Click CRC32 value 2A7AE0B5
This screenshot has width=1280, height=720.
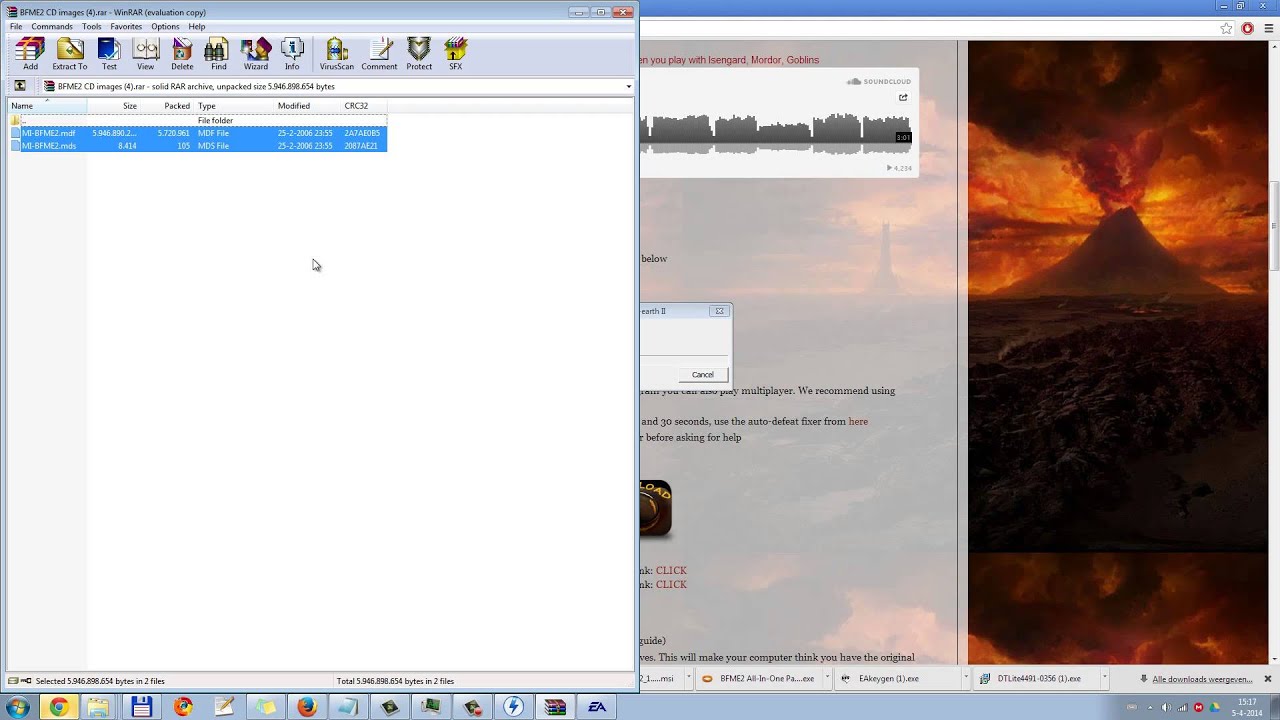pos(362,133)
